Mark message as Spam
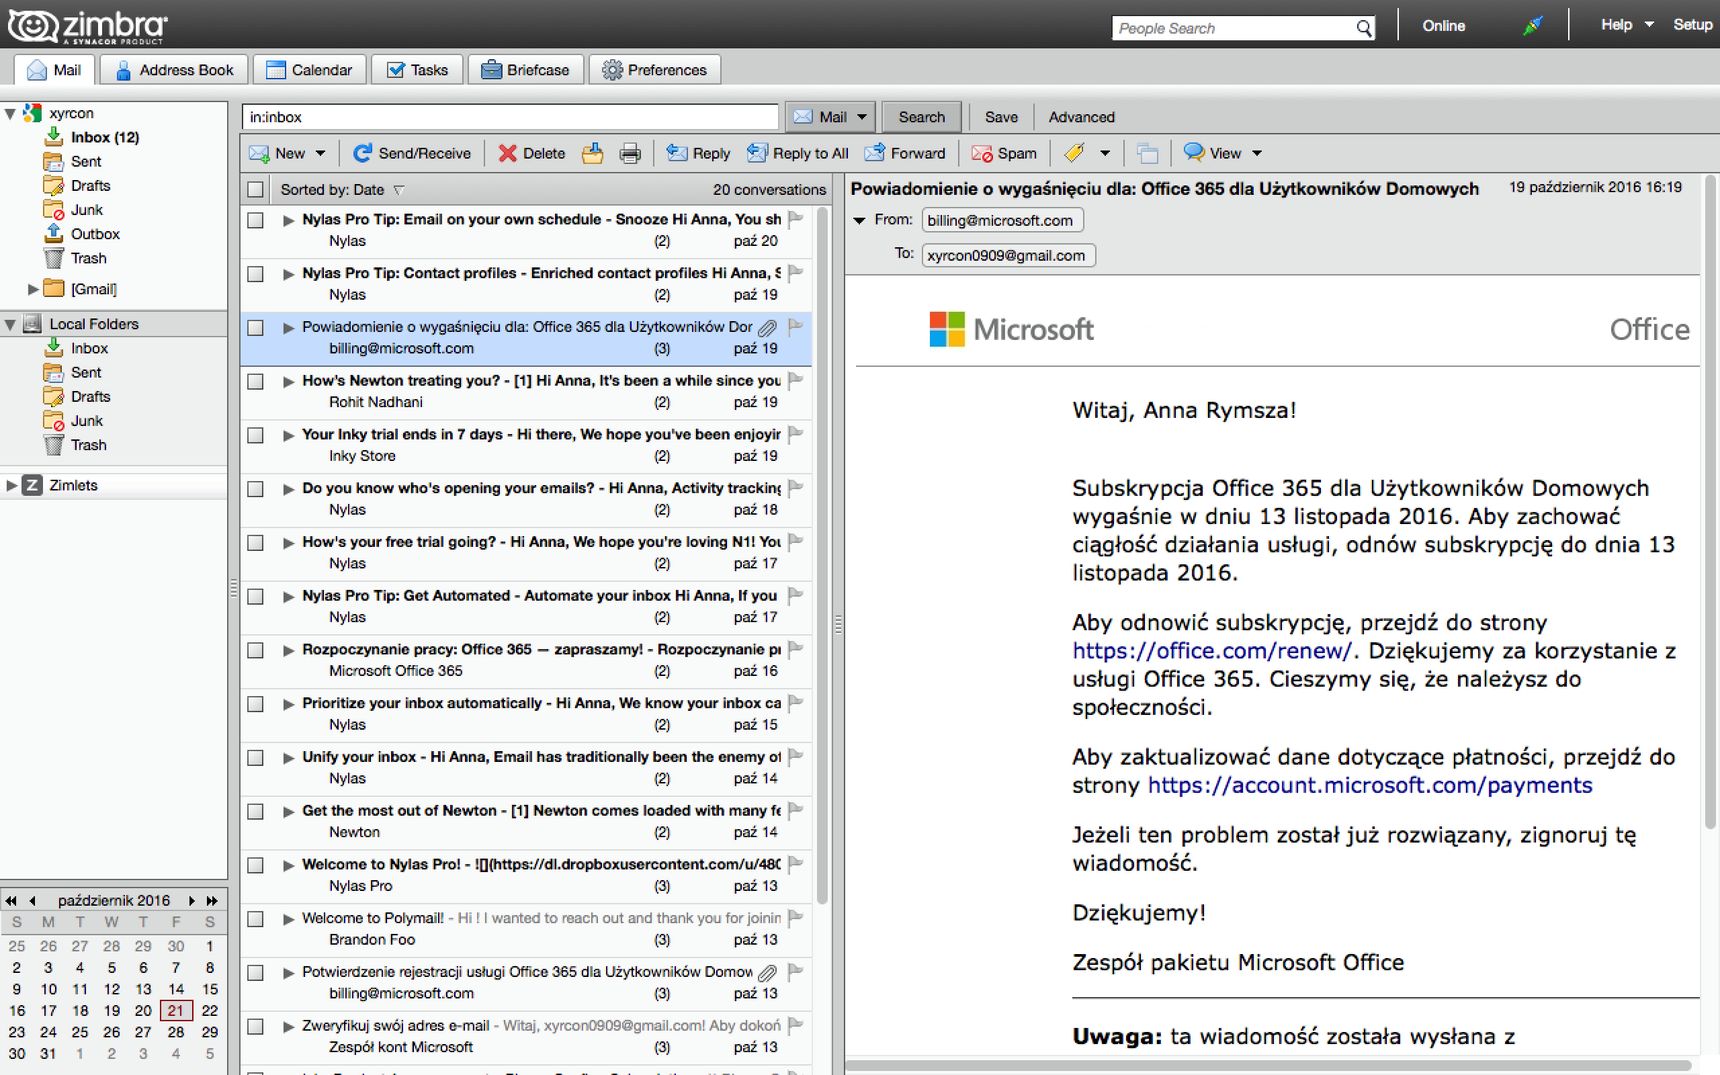Viewport: 1720px width, 1075px height. pyautogui.click(x=1004, y=153)
